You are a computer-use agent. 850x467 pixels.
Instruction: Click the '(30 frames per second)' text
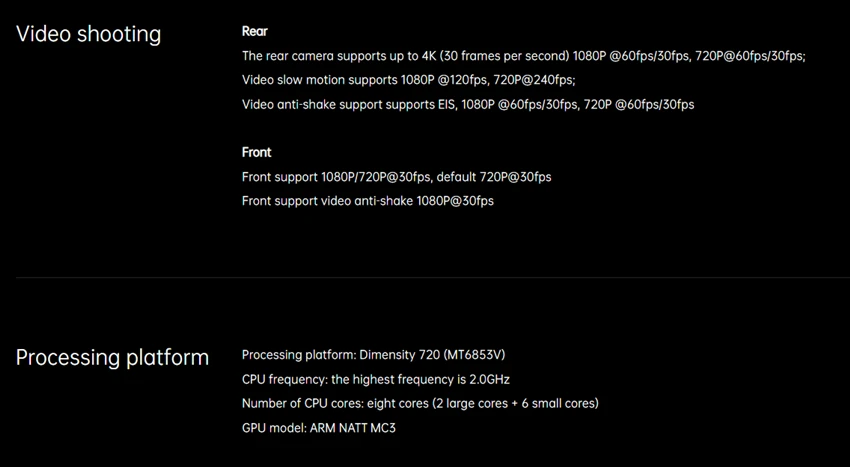tap(496, 56)
